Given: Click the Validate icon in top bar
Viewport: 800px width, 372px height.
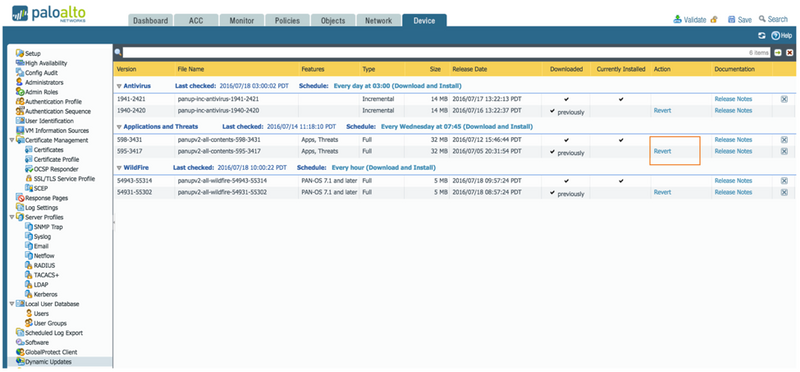Looking at the screenshot, I should coord(677,19).
